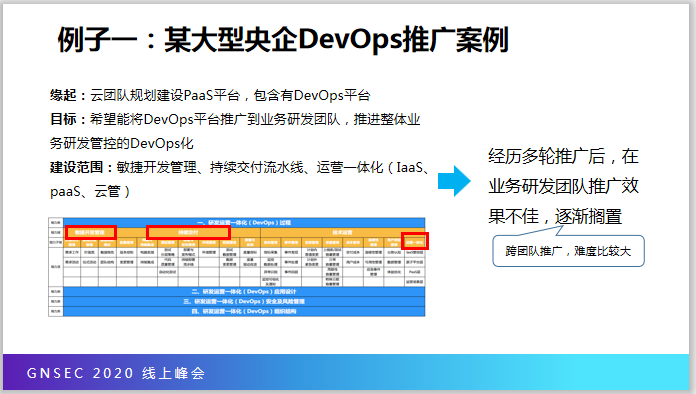This screenshot has height=394, width=696.
Task: Click the line "paaS、云管）"
Action: (x=90, y=191)
